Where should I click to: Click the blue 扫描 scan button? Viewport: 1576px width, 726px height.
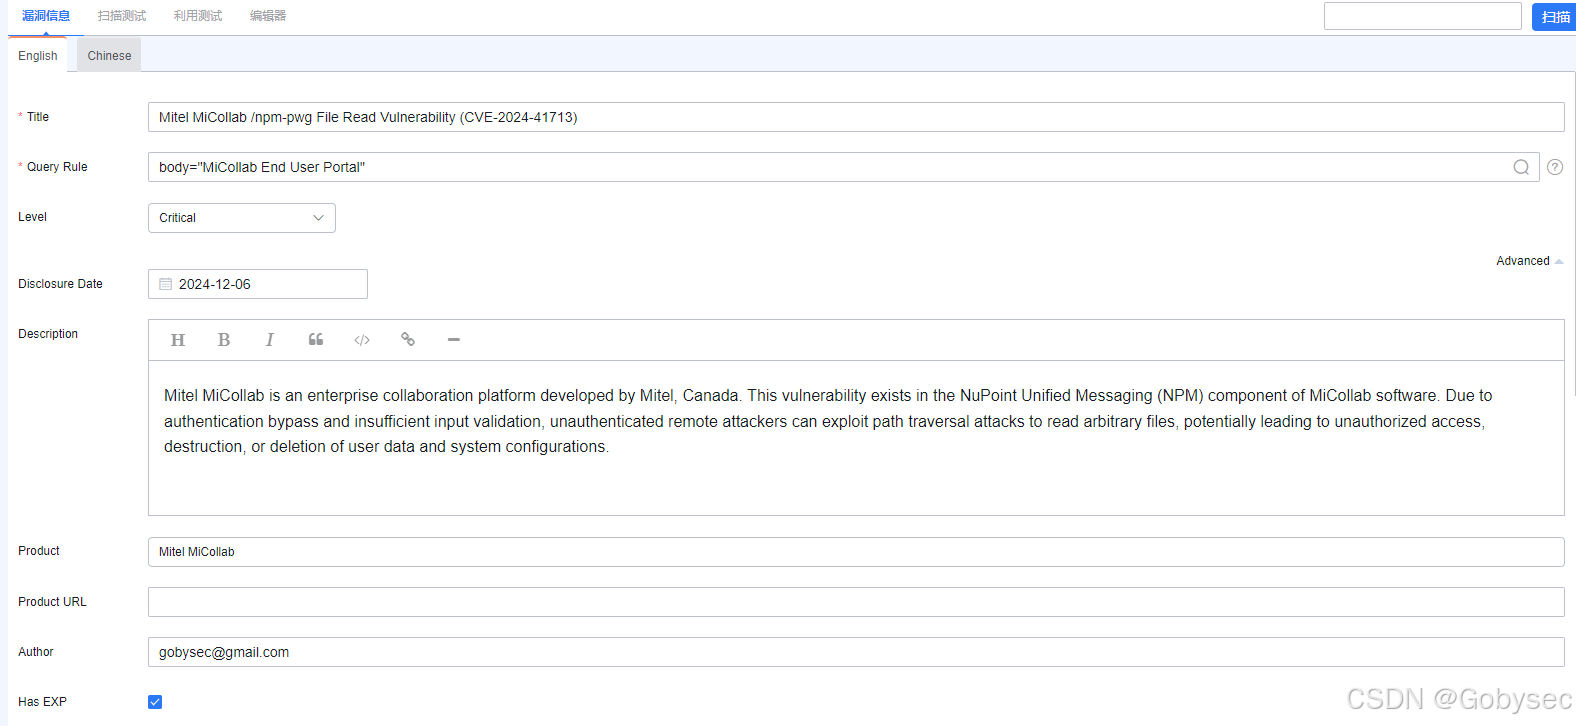(x=1555, y=17)
